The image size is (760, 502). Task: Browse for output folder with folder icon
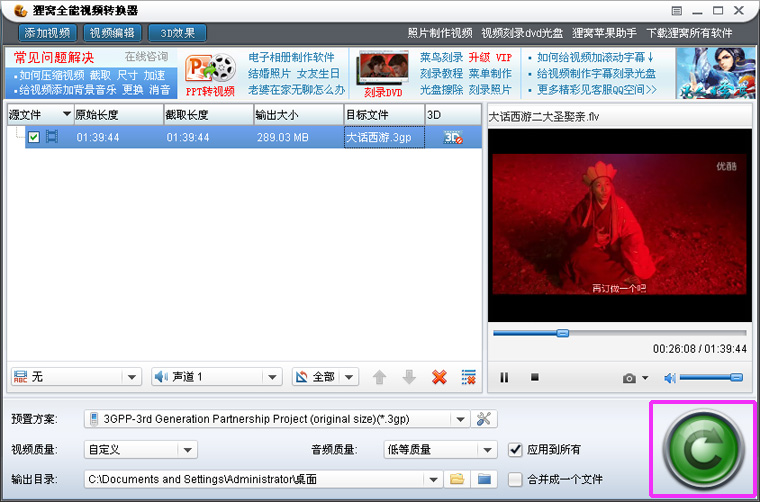[458, 479]
